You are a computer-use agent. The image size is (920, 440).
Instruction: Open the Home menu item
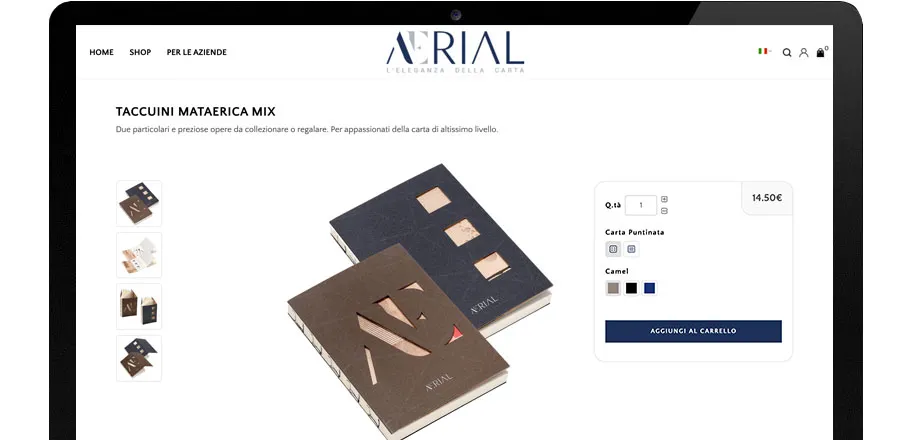pyautogui.click(x=102, y=52)
